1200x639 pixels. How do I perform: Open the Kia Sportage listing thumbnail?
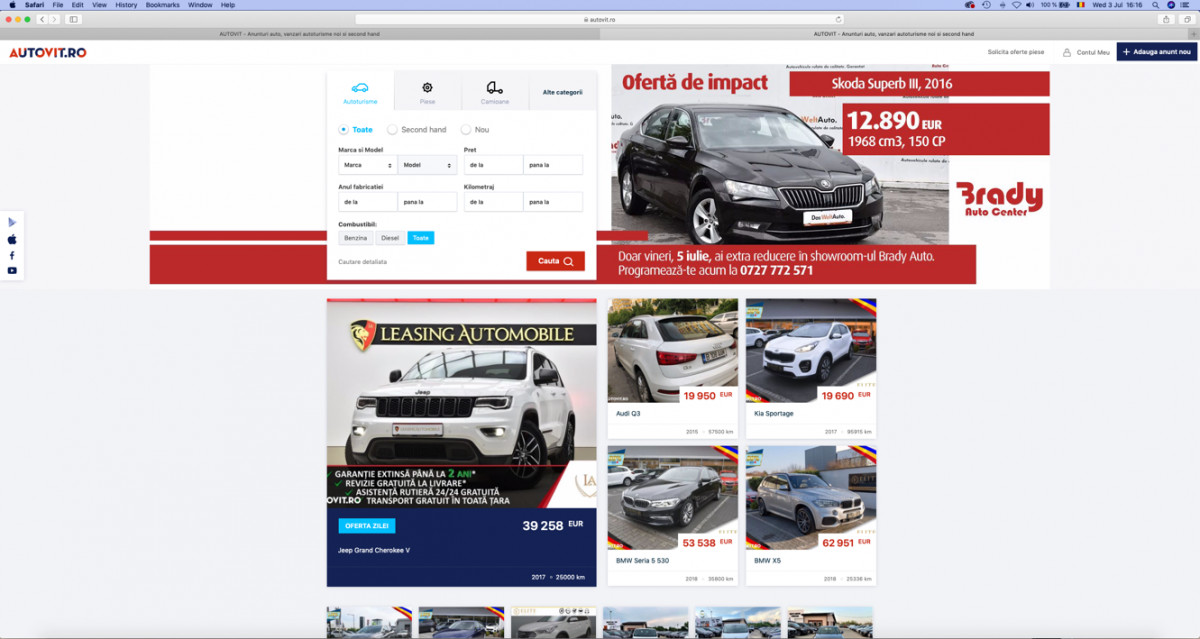click(x=810, y=350)
